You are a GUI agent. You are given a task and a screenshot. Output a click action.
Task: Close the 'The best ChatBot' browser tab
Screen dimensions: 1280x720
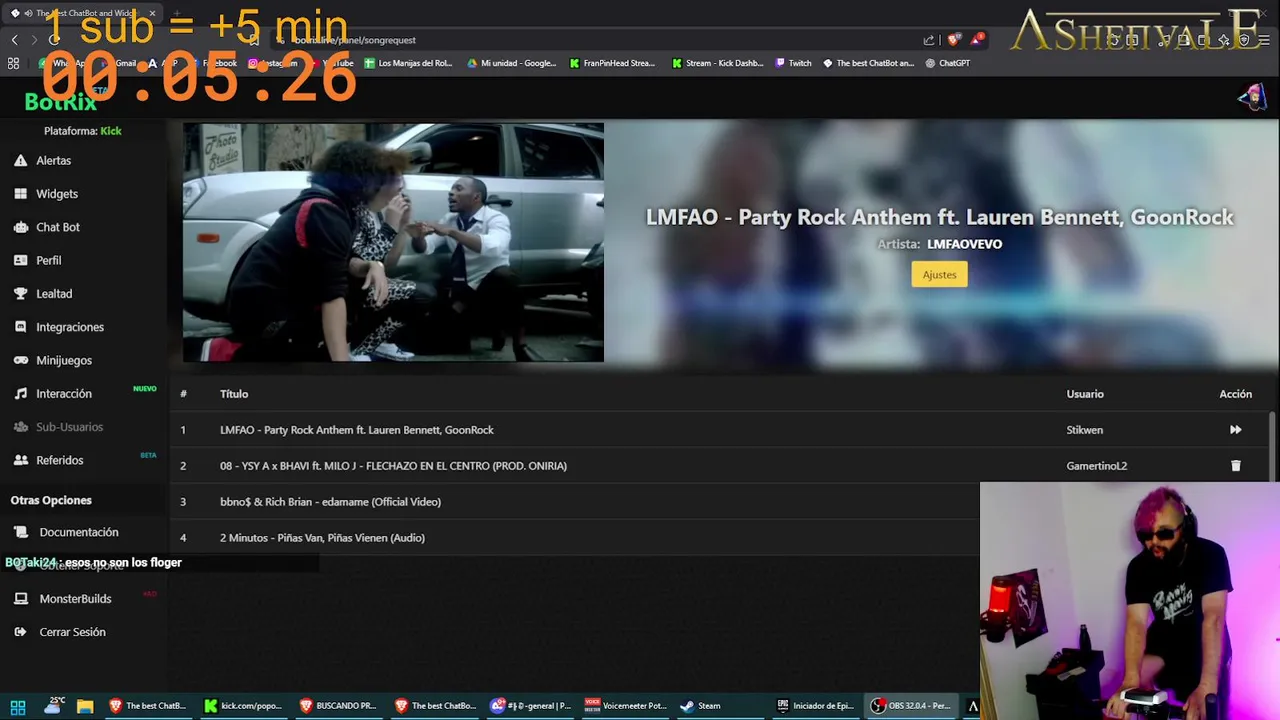[152, 14]
